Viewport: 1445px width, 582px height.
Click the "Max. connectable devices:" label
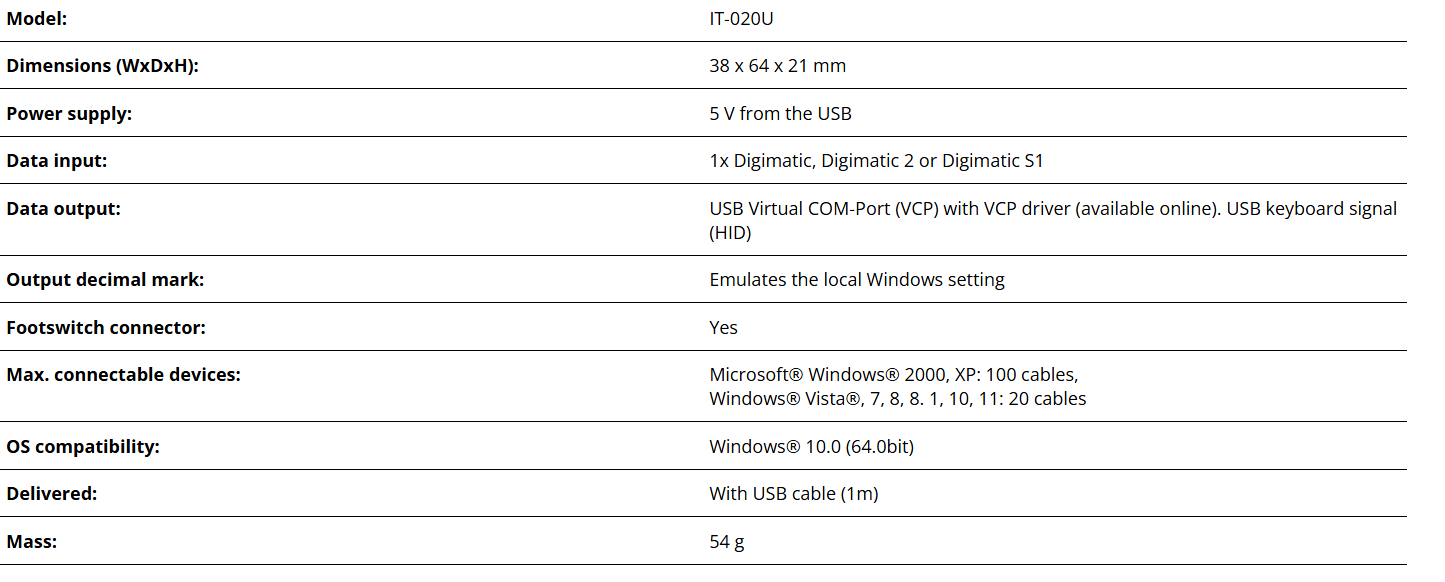coord(124,376)
